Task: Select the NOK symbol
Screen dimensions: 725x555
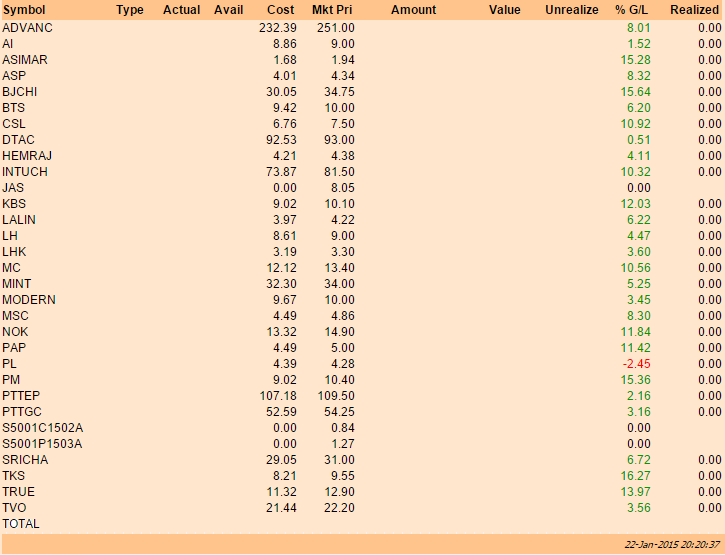Action: [15, 332]
